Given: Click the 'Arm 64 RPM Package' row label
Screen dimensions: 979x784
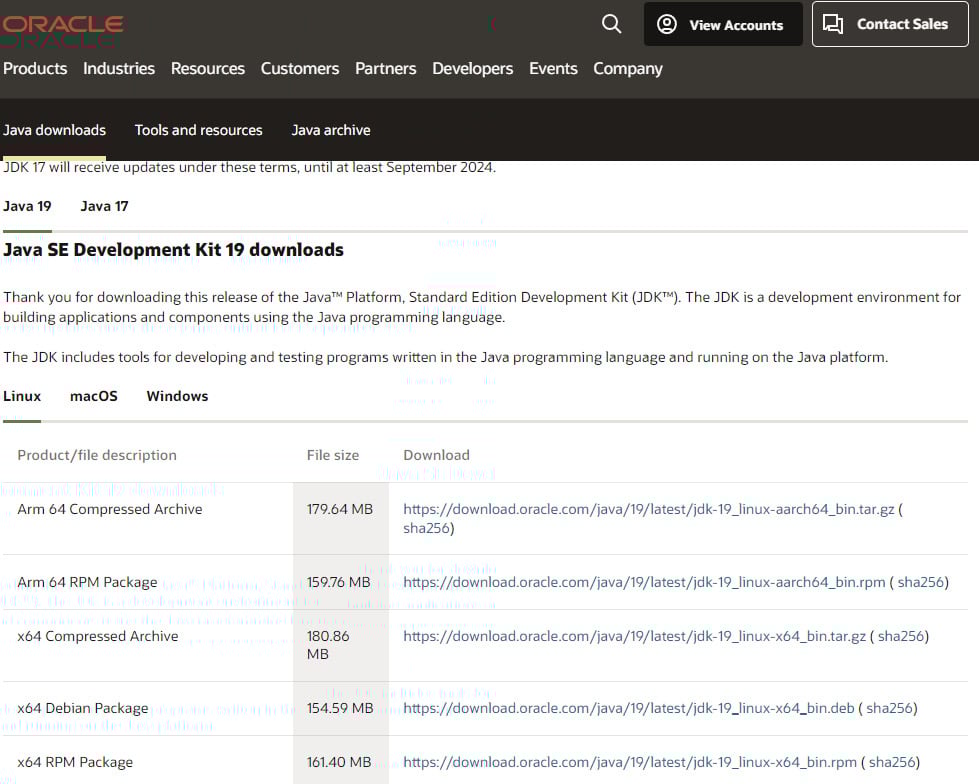Looking at the screenshot, I should point(87,582).
